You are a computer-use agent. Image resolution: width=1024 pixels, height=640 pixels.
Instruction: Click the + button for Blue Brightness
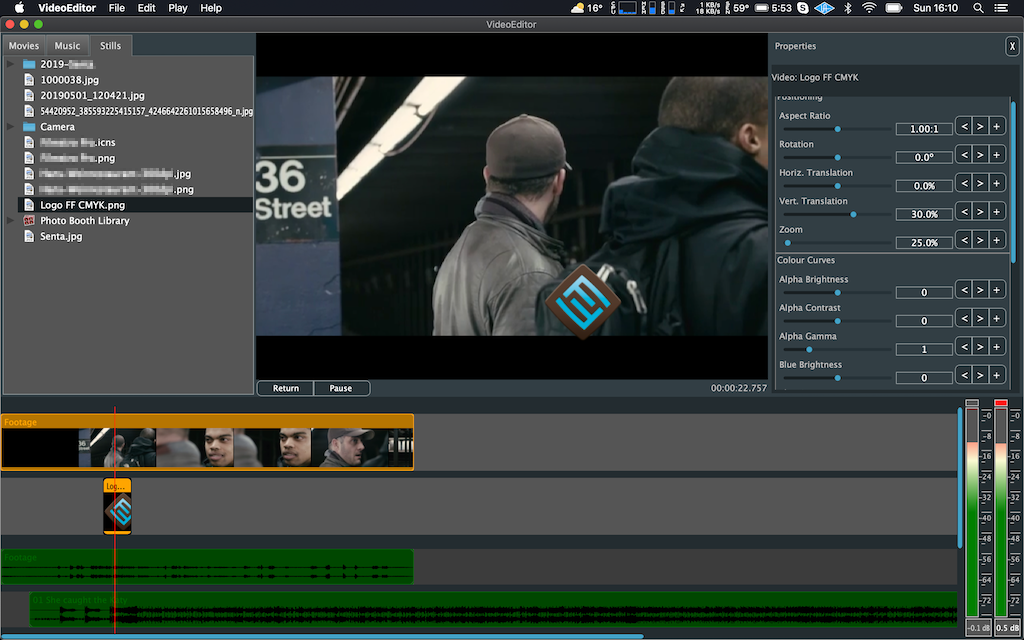click(x=997, y=375)
